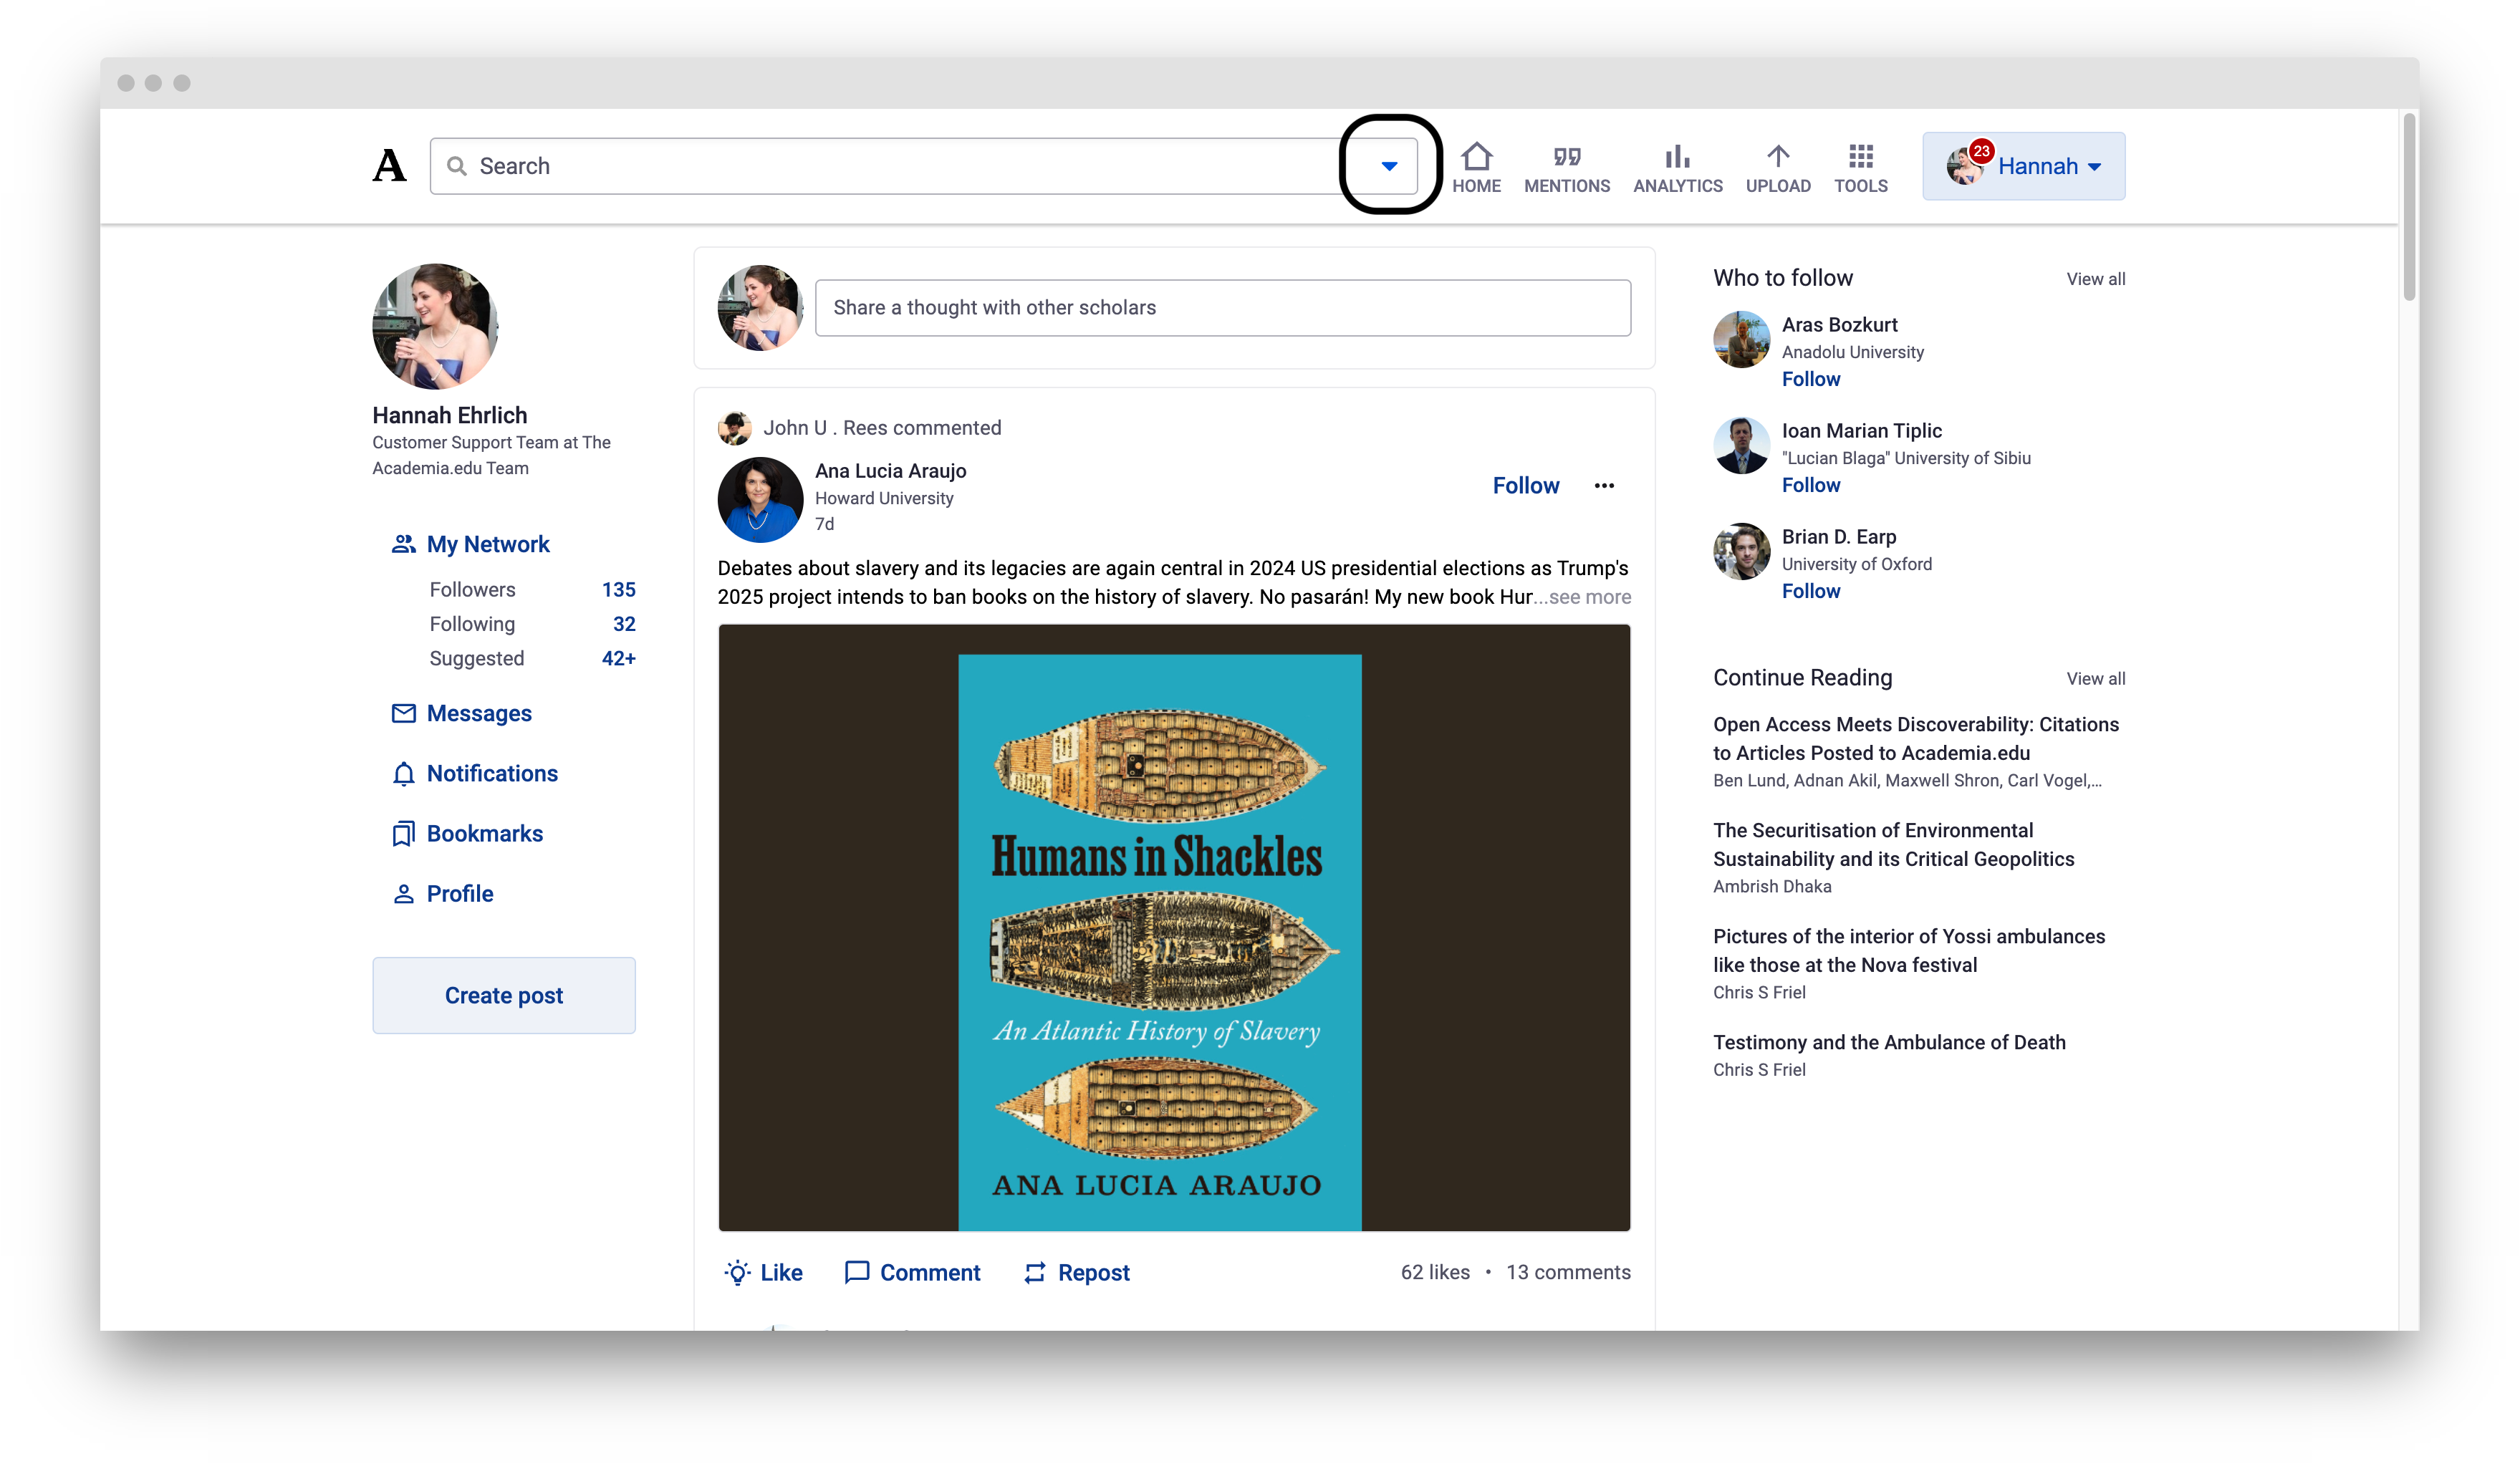Follow Ana Lucia Araujo from the post
This screenshot has height=1474, width=2520.
[x=1526, y=486]
